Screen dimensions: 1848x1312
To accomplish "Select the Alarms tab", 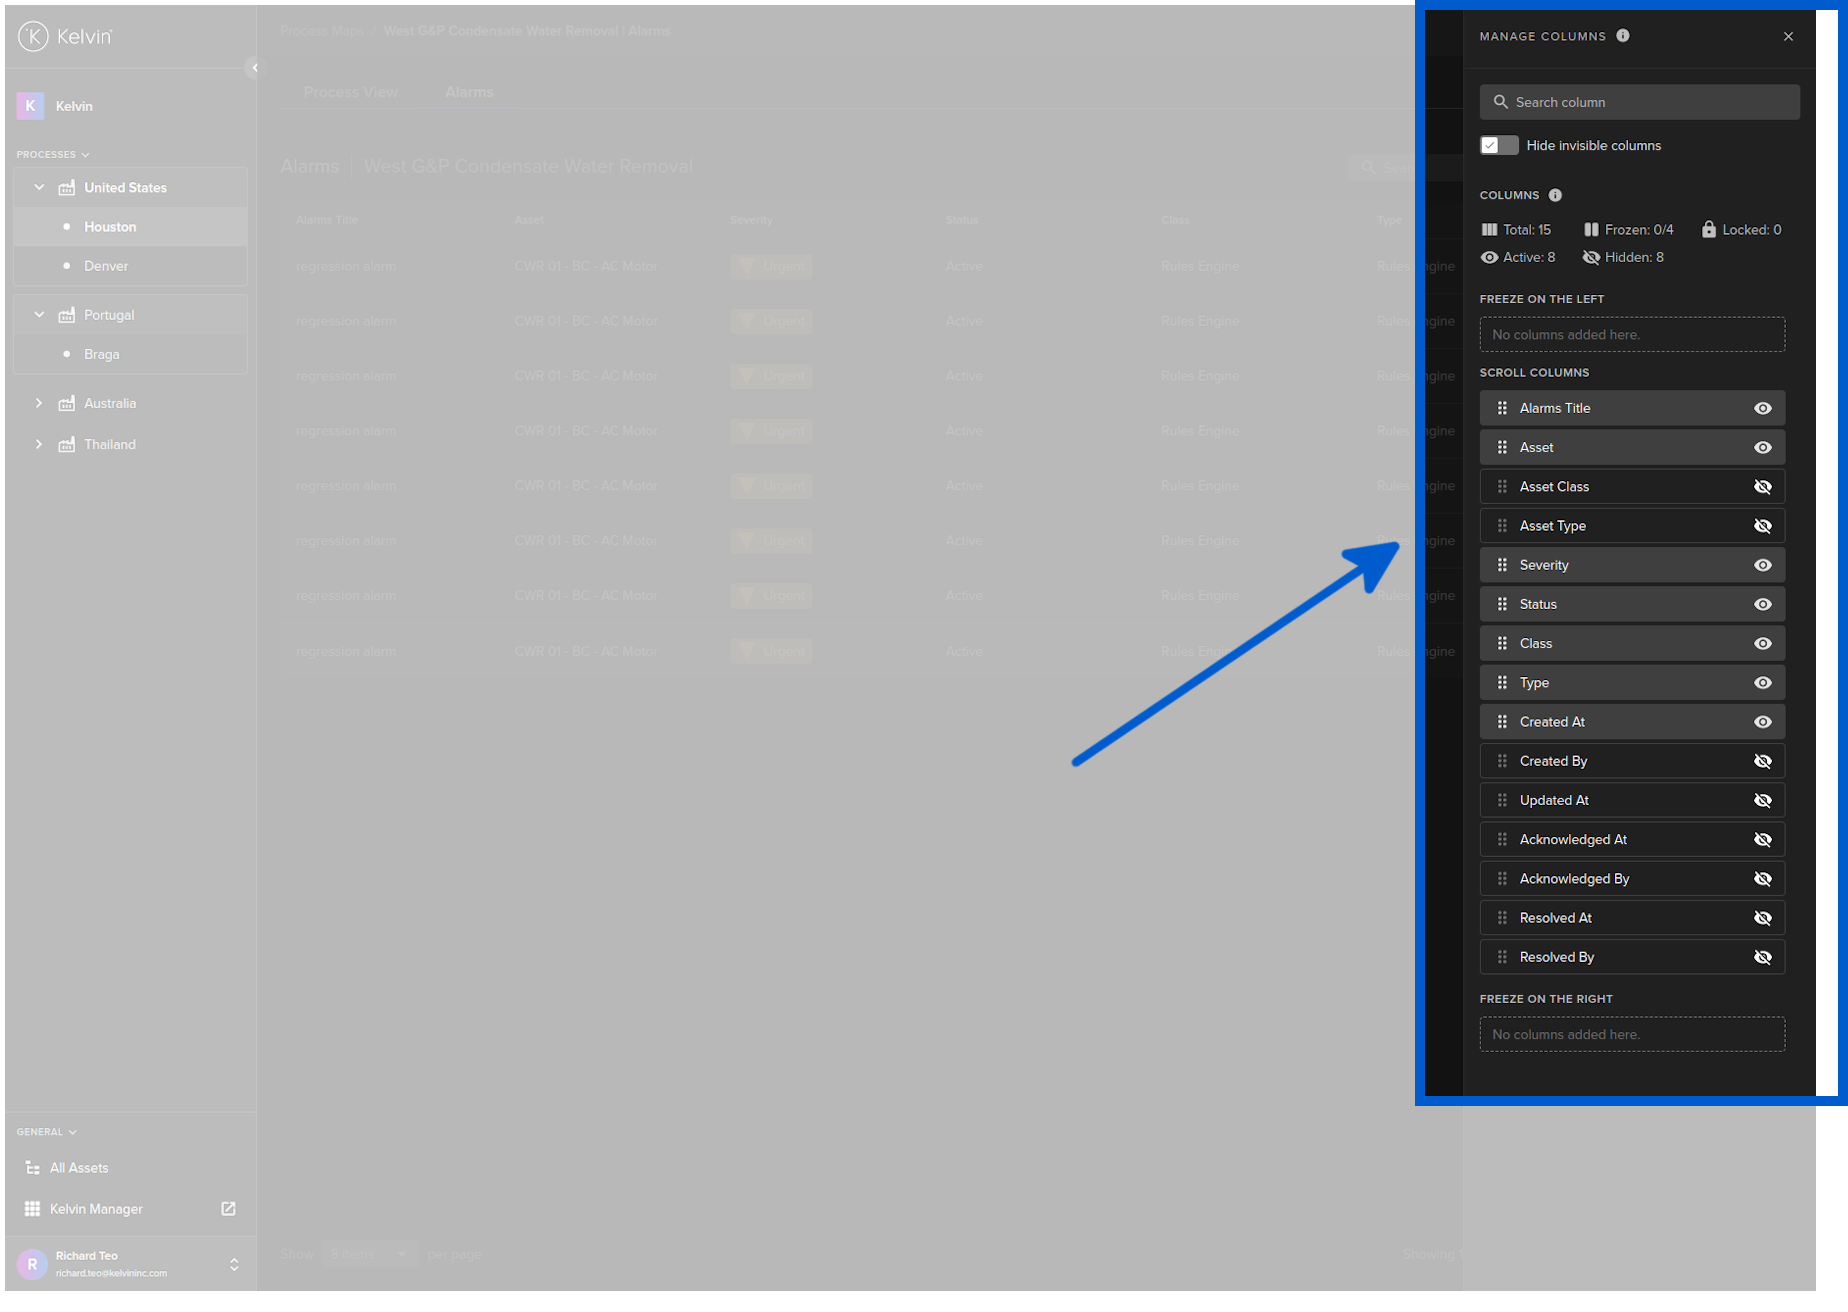I will pyautogui.click(x=468, y=91).
